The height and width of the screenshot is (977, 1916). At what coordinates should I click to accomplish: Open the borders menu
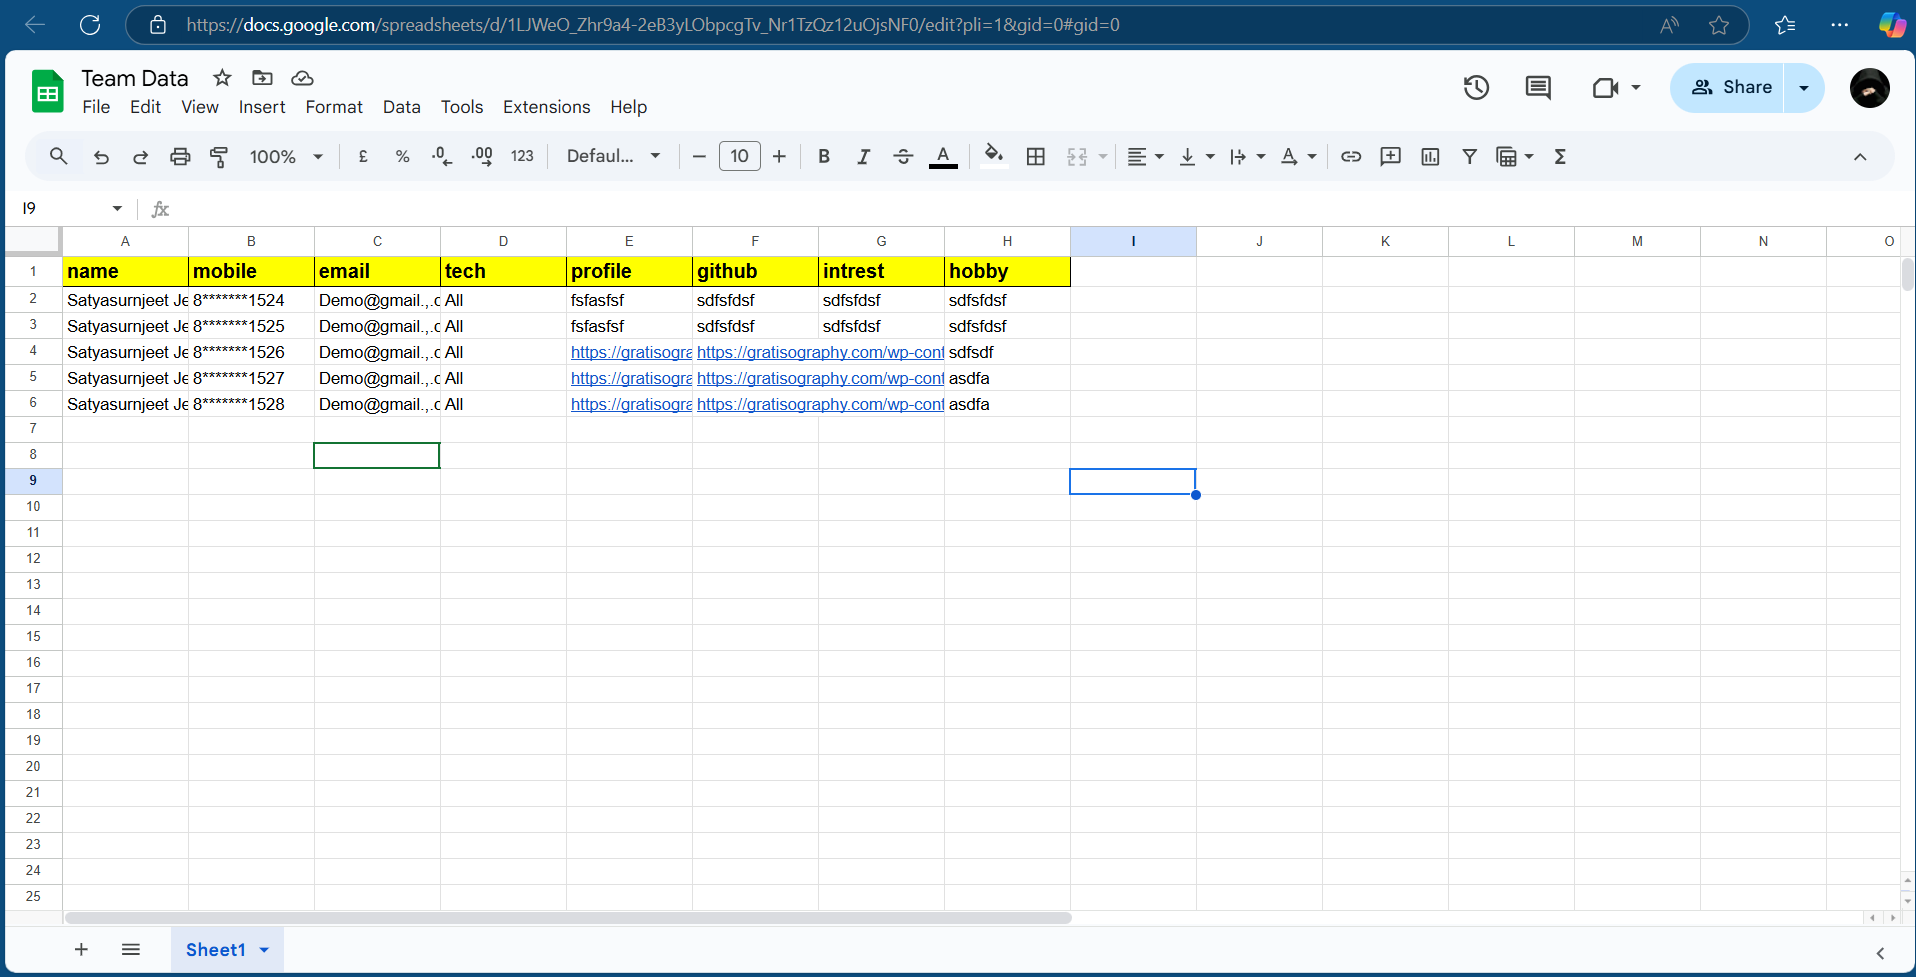[x=1036, y=156]
